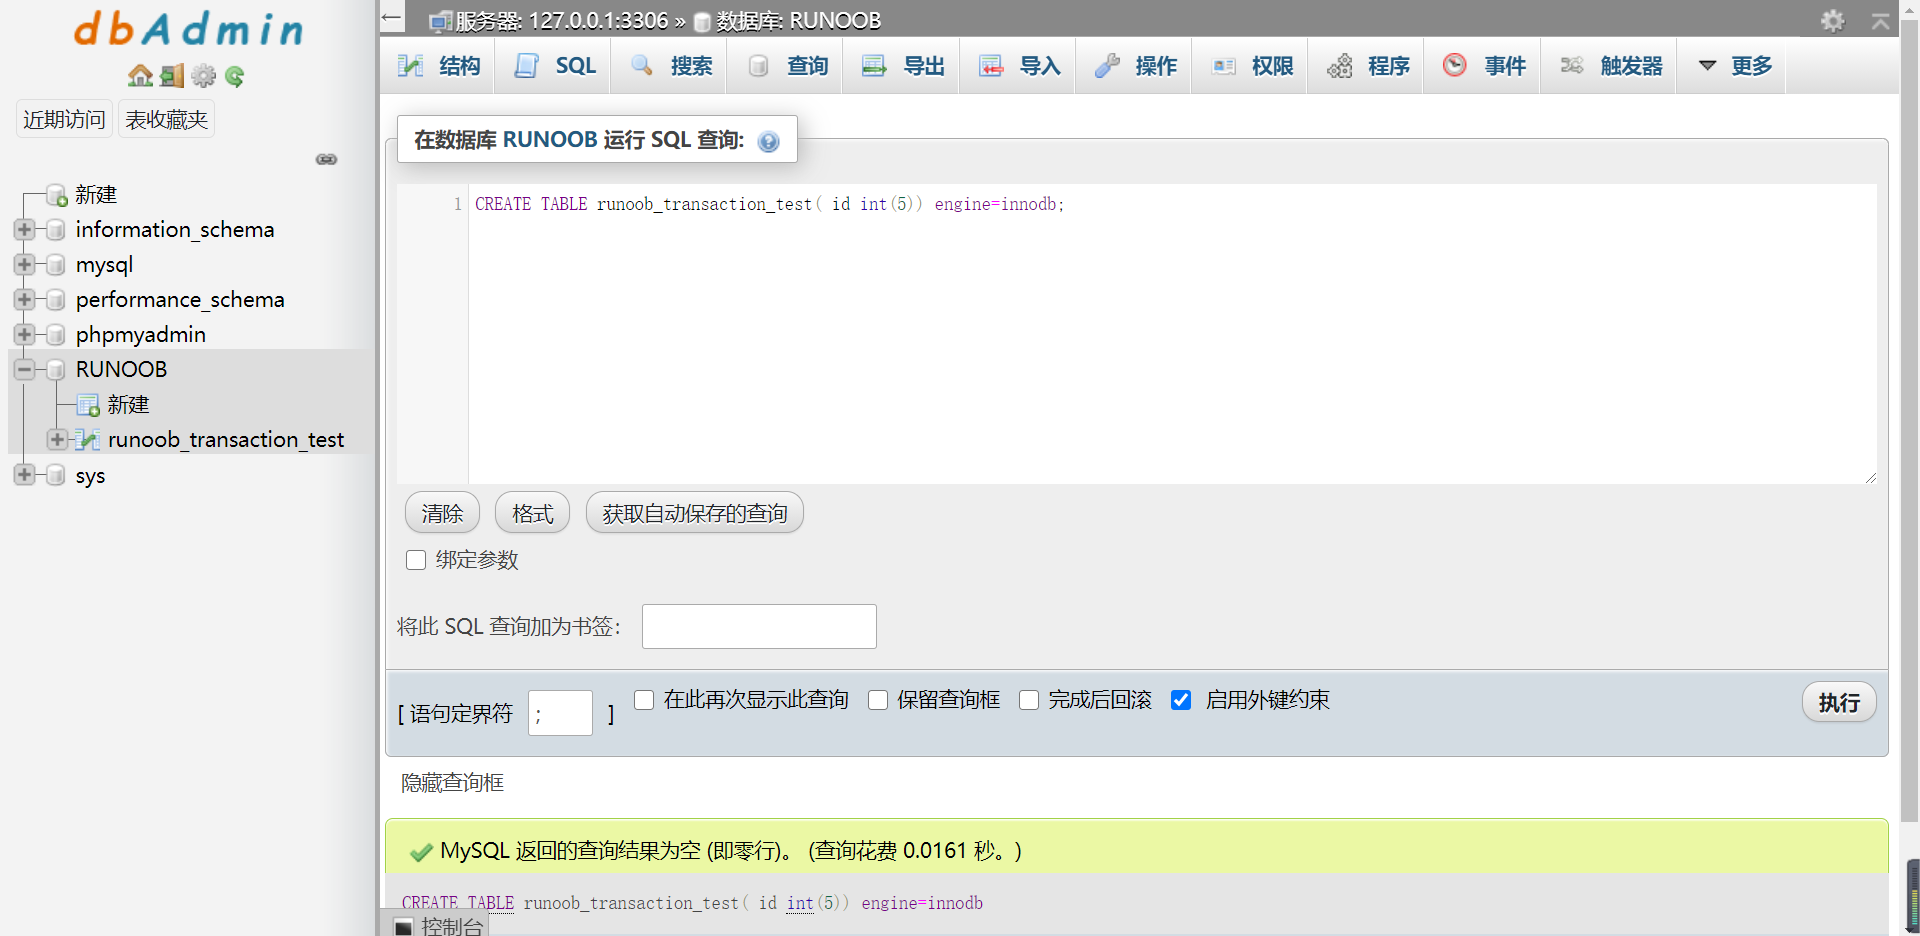The width and height of the screenshot is (1920, 936).
Task: Collapse the RUNOOB database node
Action: click(25, 369)
